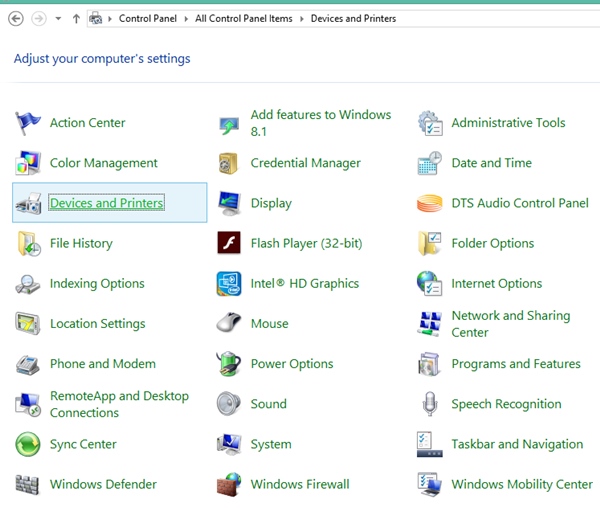Click the Credential Manager safe icon

tap(228, 163)
